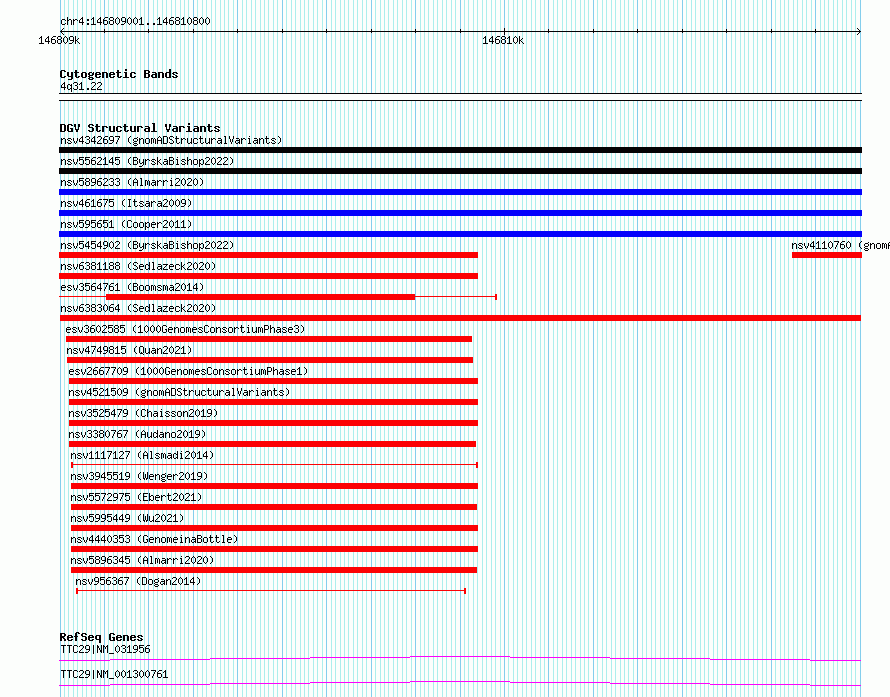Click the 146810k ruler label

coord(503,40)
